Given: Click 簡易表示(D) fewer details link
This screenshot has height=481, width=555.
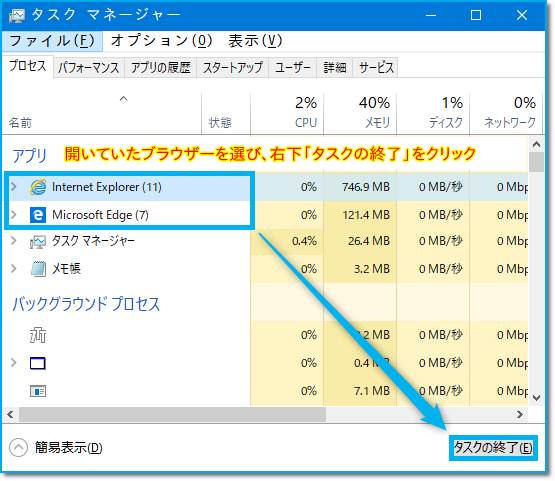Looking at the screenshot, I should click(69, 448).
